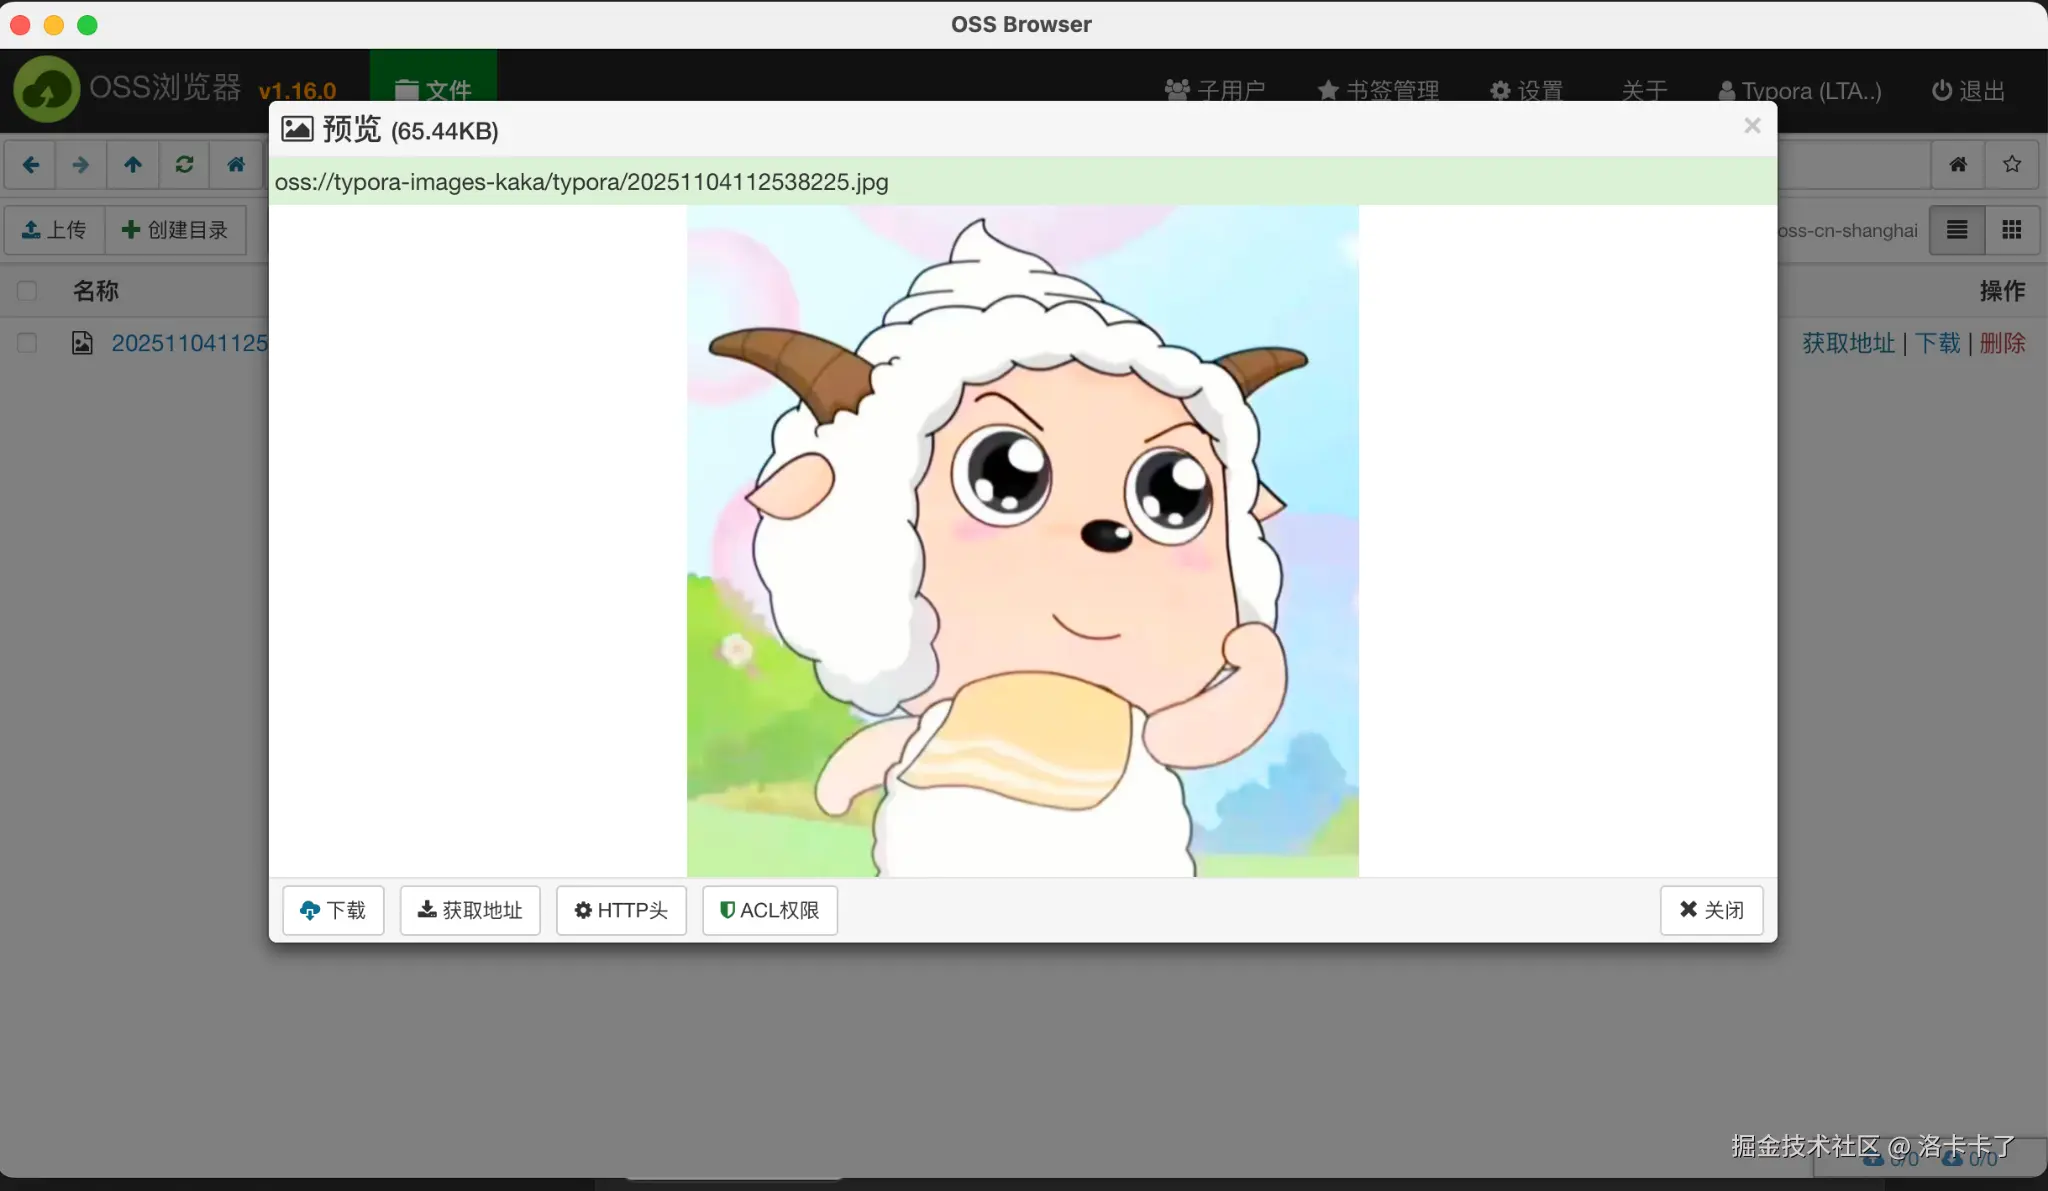Switch to list view layout
Viewport: 2048px width, 1191px height.
click(x=1957, y=230)
